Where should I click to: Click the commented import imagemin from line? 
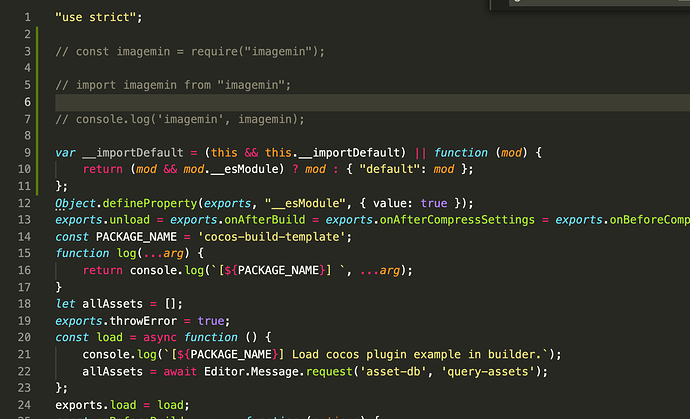173,85
